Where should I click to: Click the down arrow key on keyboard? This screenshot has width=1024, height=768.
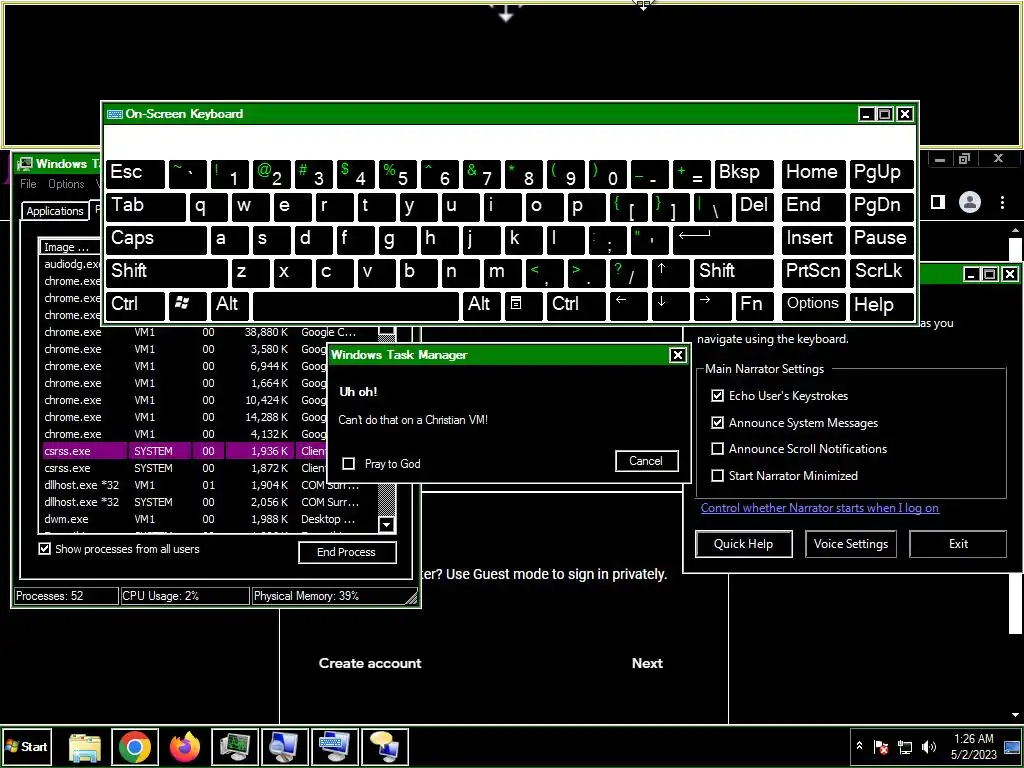click(669, 305)
